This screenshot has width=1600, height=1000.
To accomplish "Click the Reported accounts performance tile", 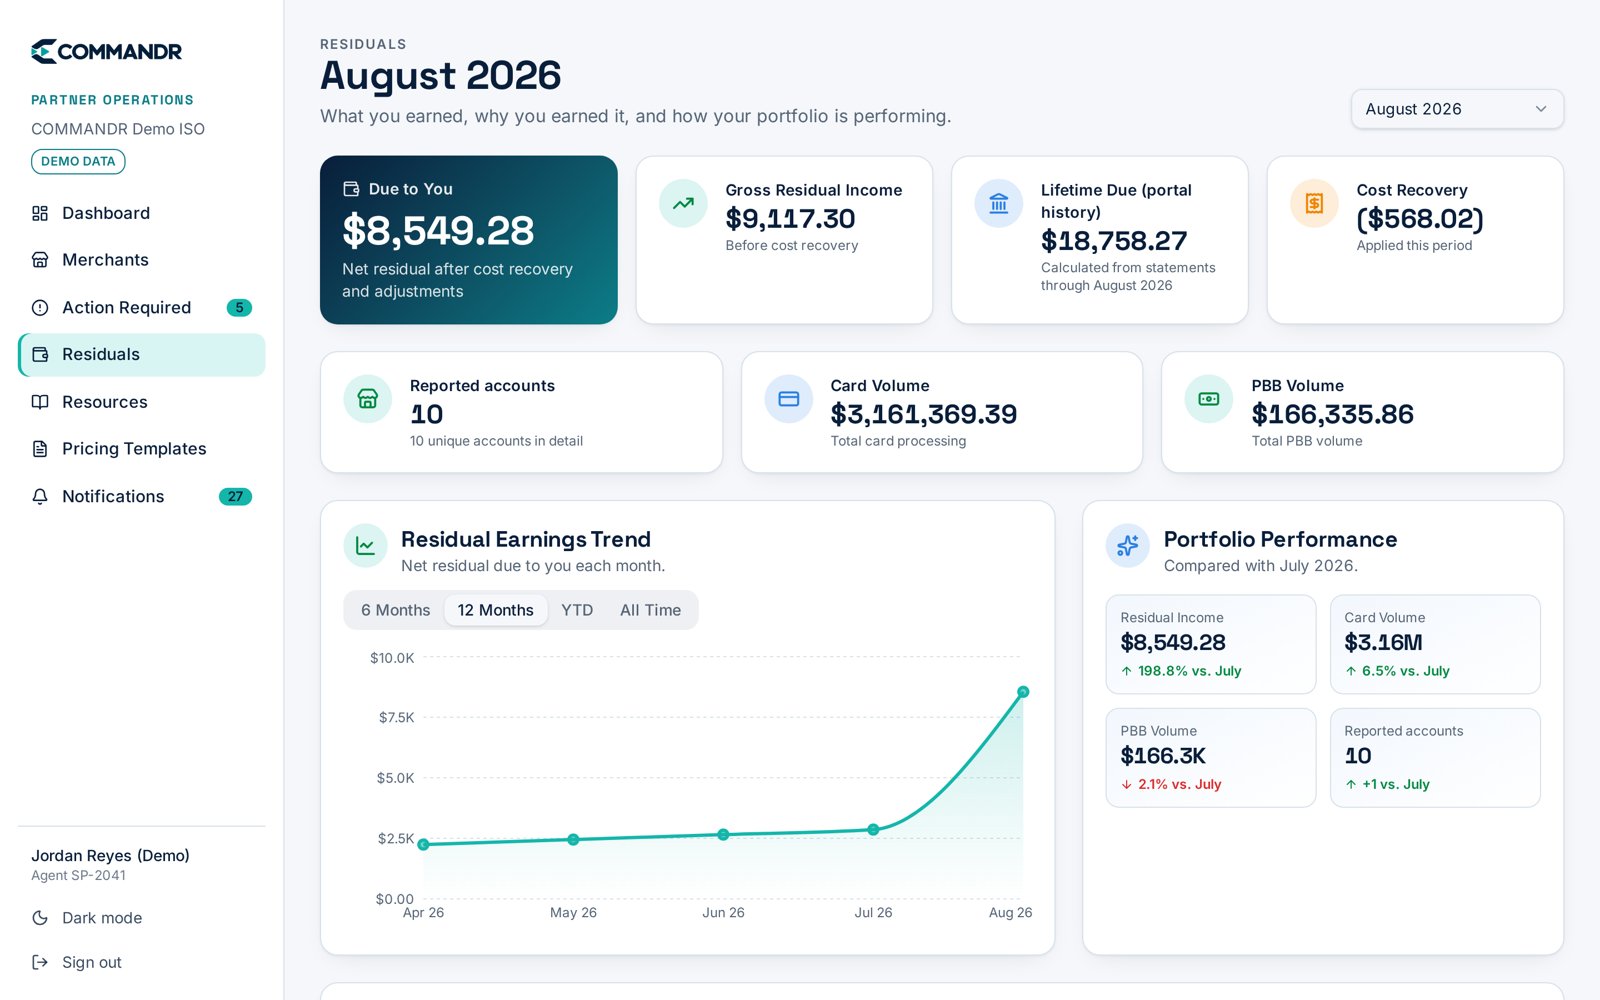I will (1435, 757).
